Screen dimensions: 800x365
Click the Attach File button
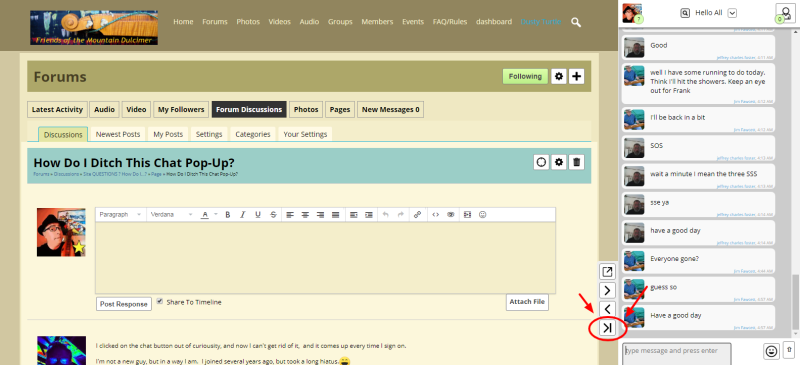[x=527, y=302]
